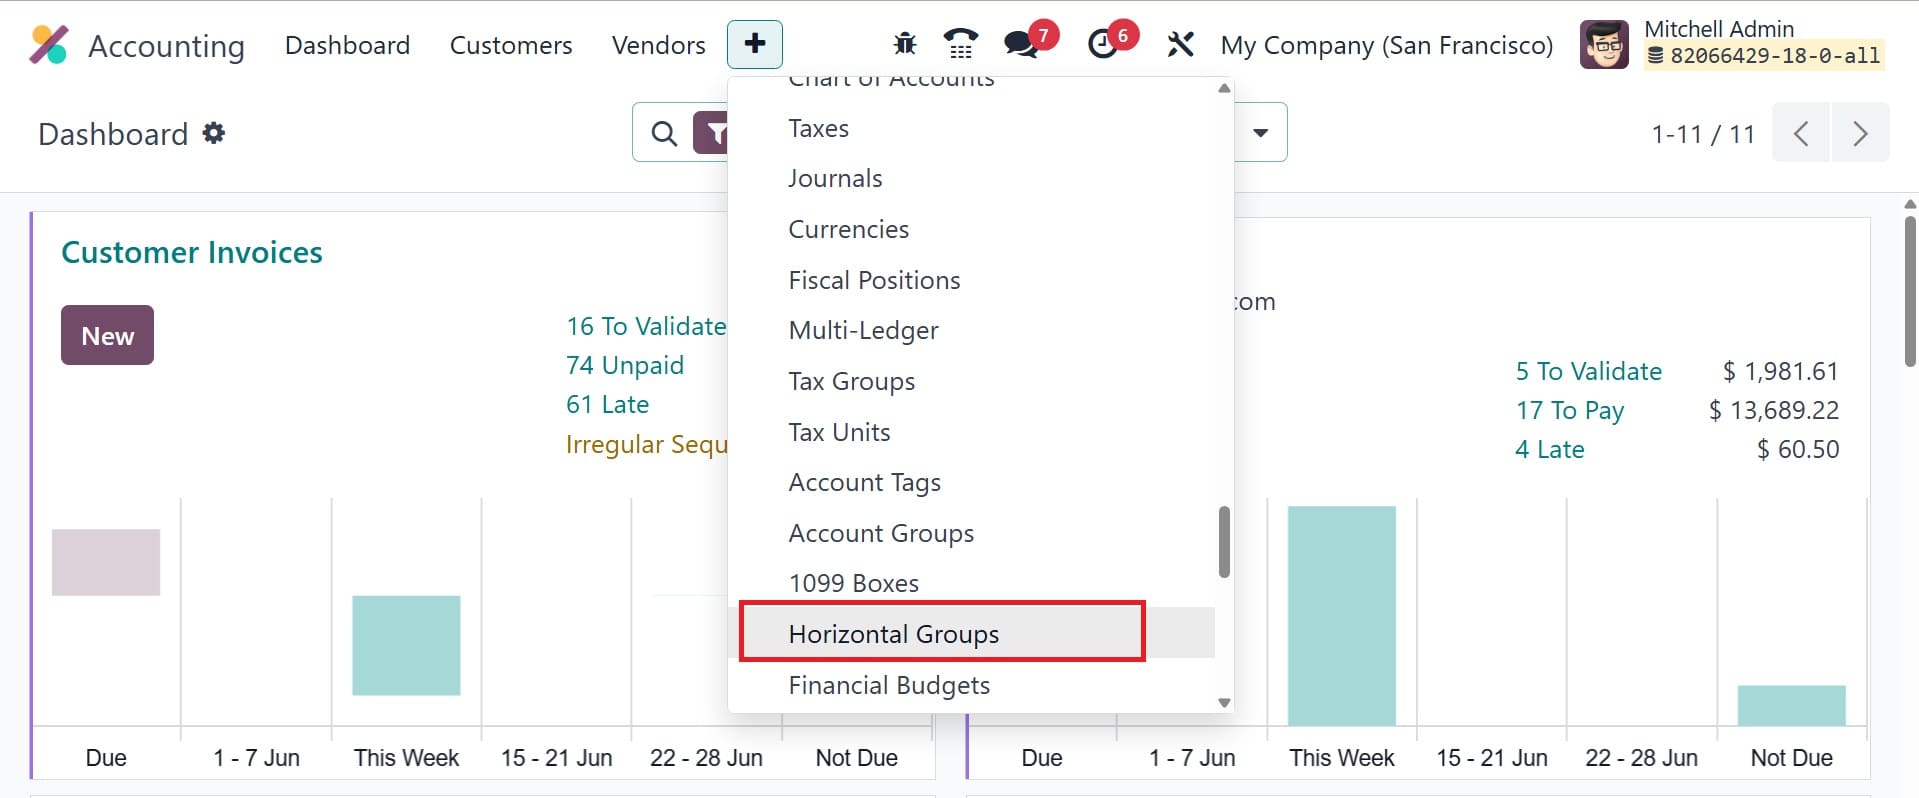This screenshot has width=1919, height=798.
Task: Open the conversations chat icon
Action: [1020, 44]
